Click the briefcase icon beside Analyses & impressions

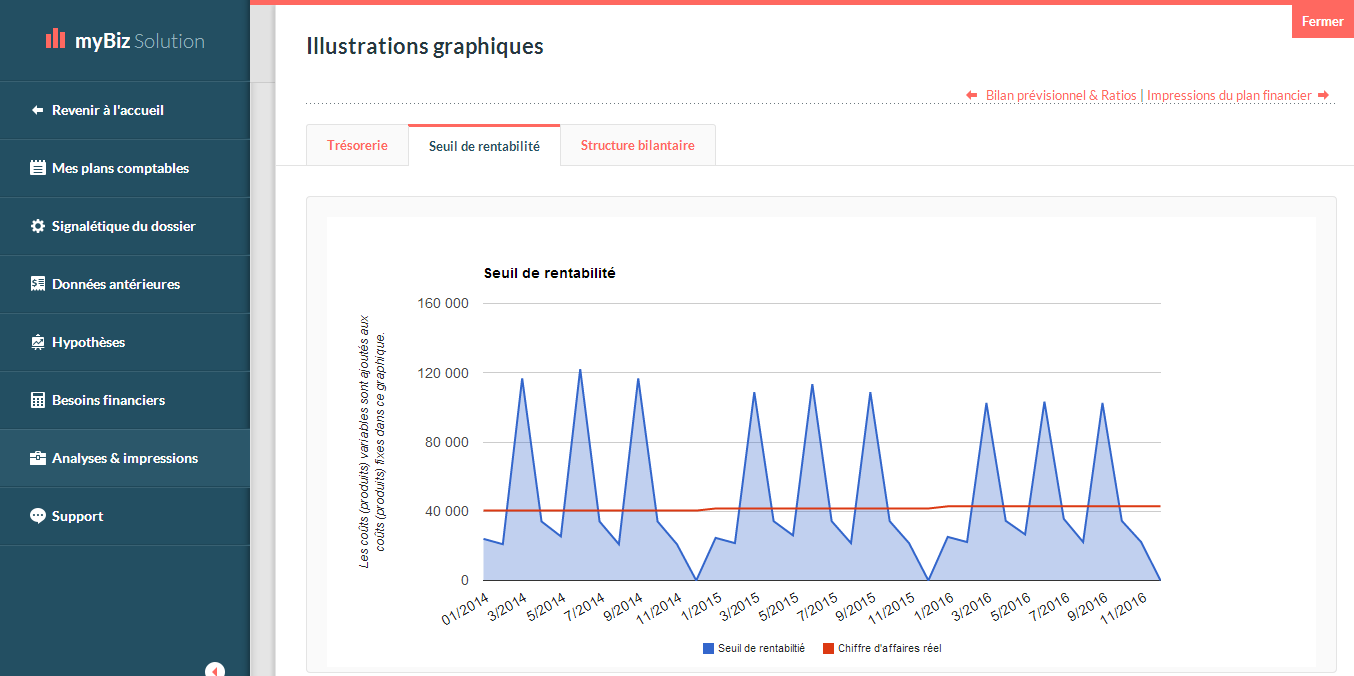pyautogui.click(x=38, y=458)
